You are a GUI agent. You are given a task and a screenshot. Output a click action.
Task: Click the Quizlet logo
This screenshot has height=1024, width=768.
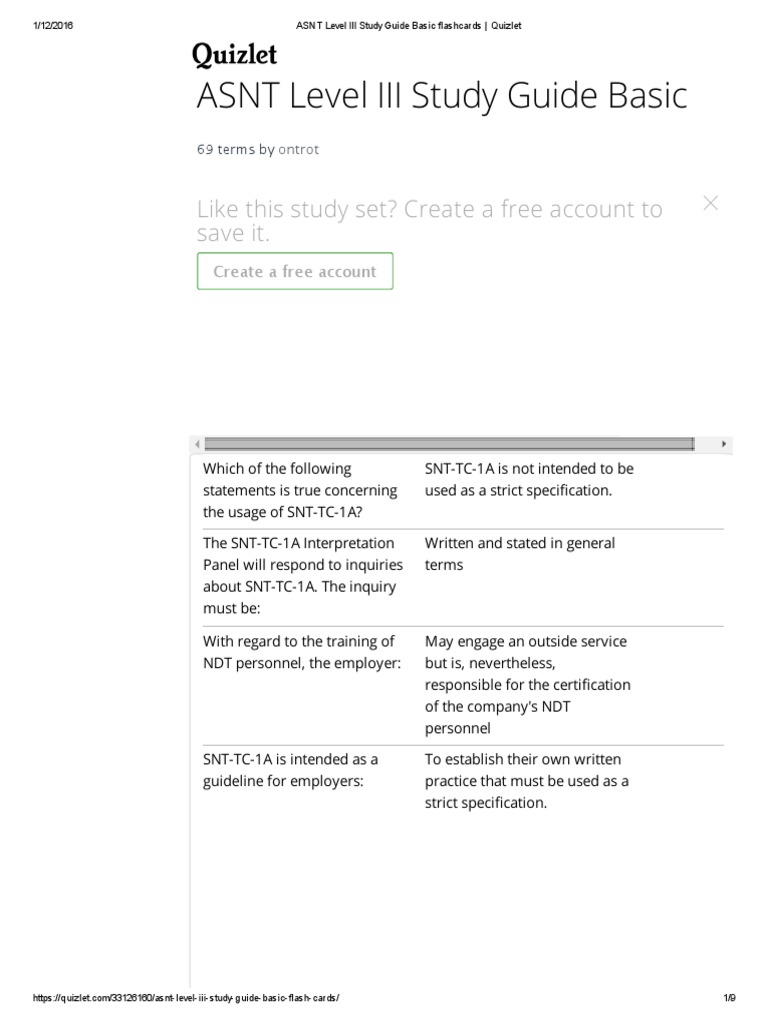click(235, 57)
